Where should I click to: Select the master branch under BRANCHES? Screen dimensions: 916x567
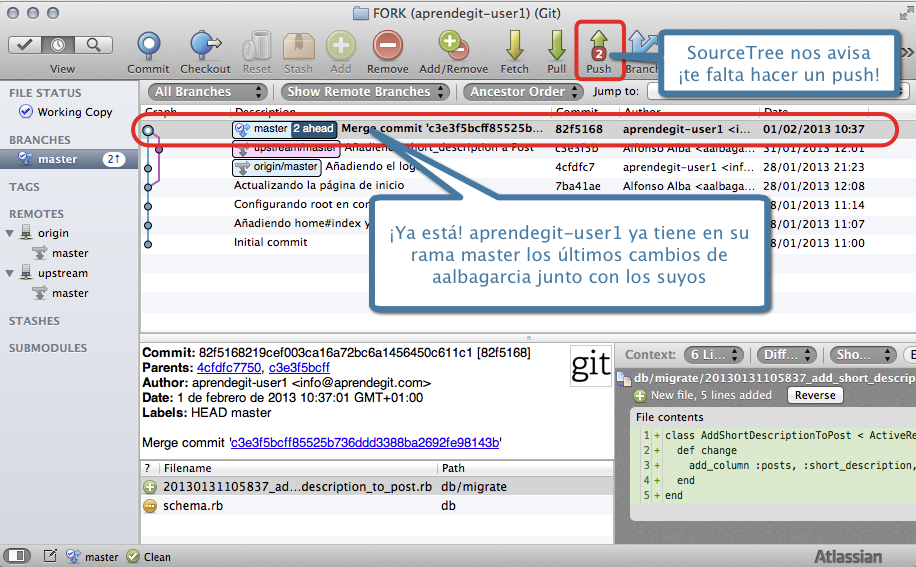pyautogui.click(x=58, y=159)
